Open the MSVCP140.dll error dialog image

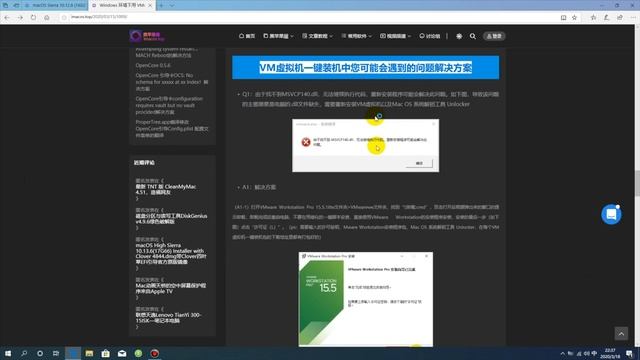[x=366, y=145]
